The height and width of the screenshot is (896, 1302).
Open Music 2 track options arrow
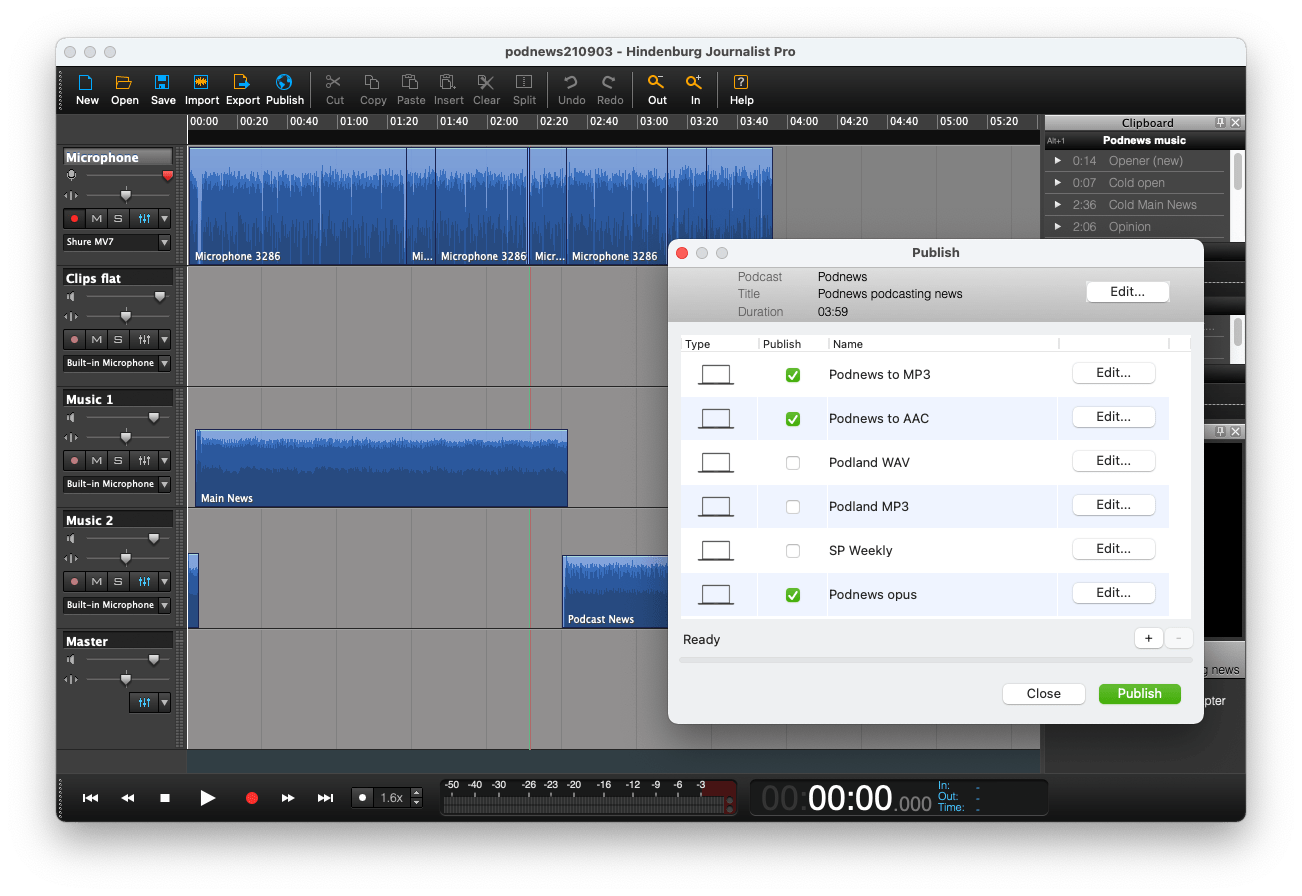[x=164, y=581]
